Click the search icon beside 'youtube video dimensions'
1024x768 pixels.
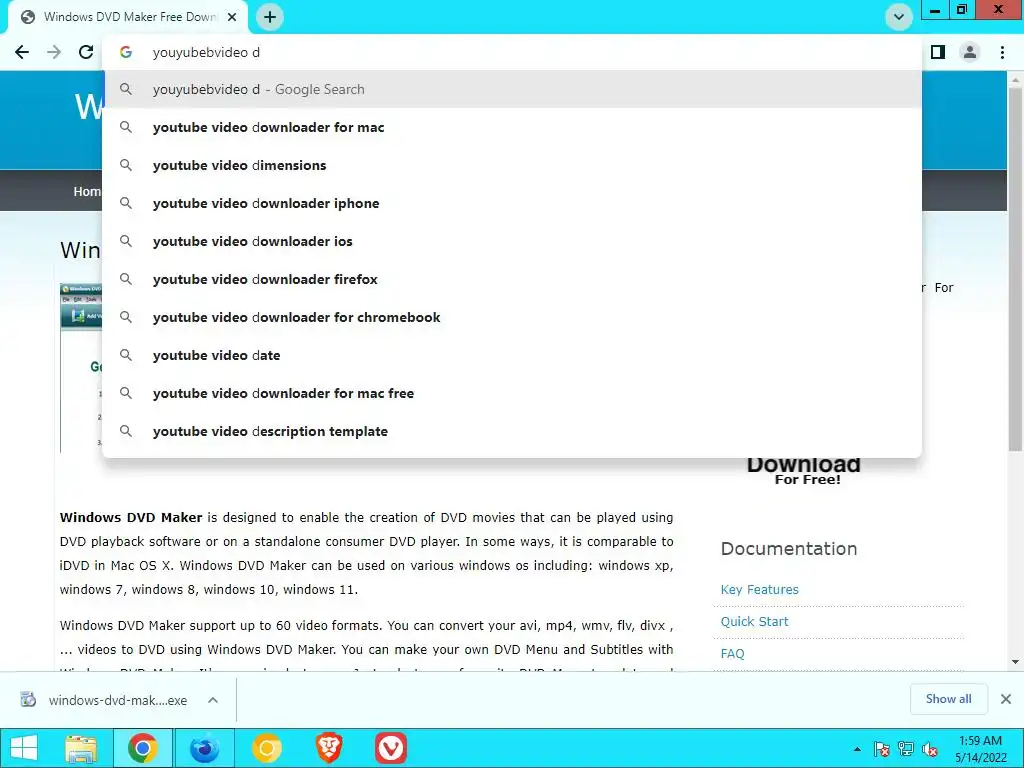126,165
